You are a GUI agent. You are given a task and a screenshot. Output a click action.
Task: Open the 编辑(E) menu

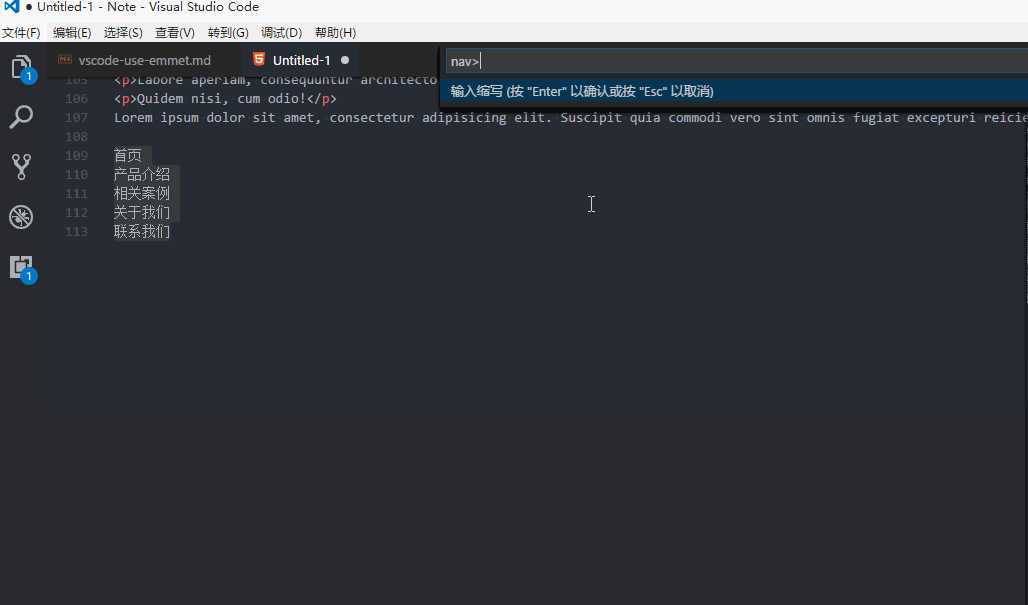[x=71, y=33]
